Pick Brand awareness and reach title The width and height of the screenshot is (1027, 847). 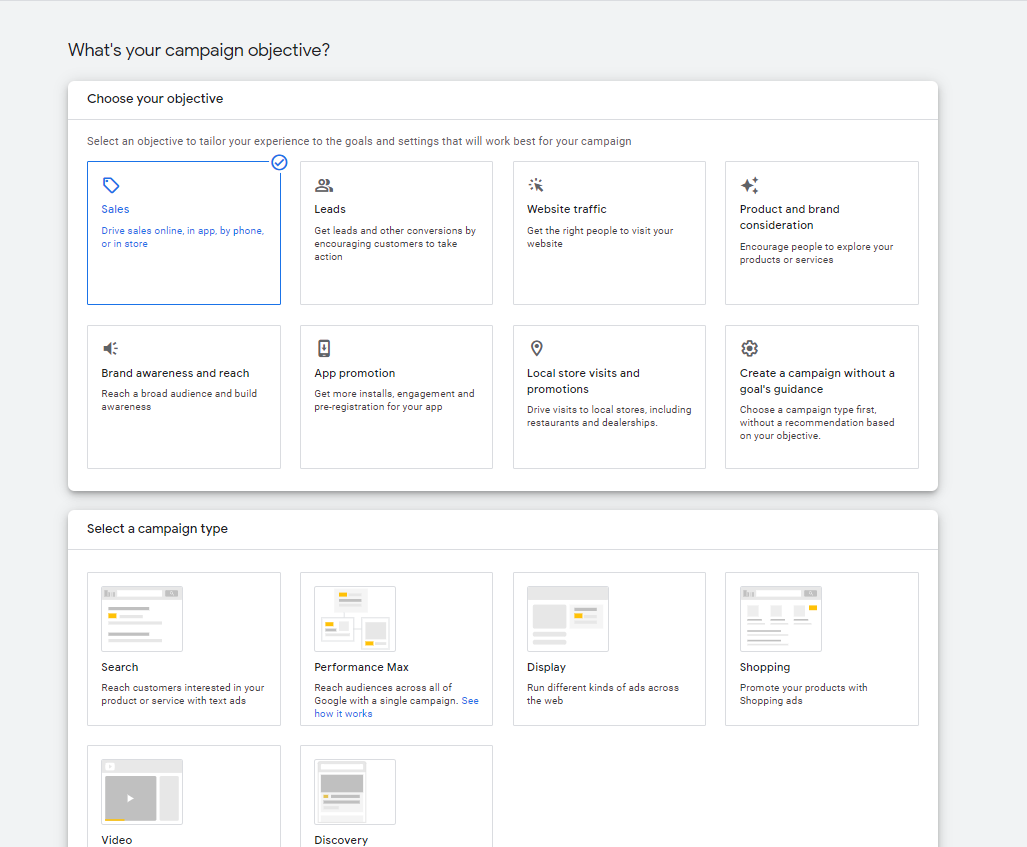(x=175, y=373)
